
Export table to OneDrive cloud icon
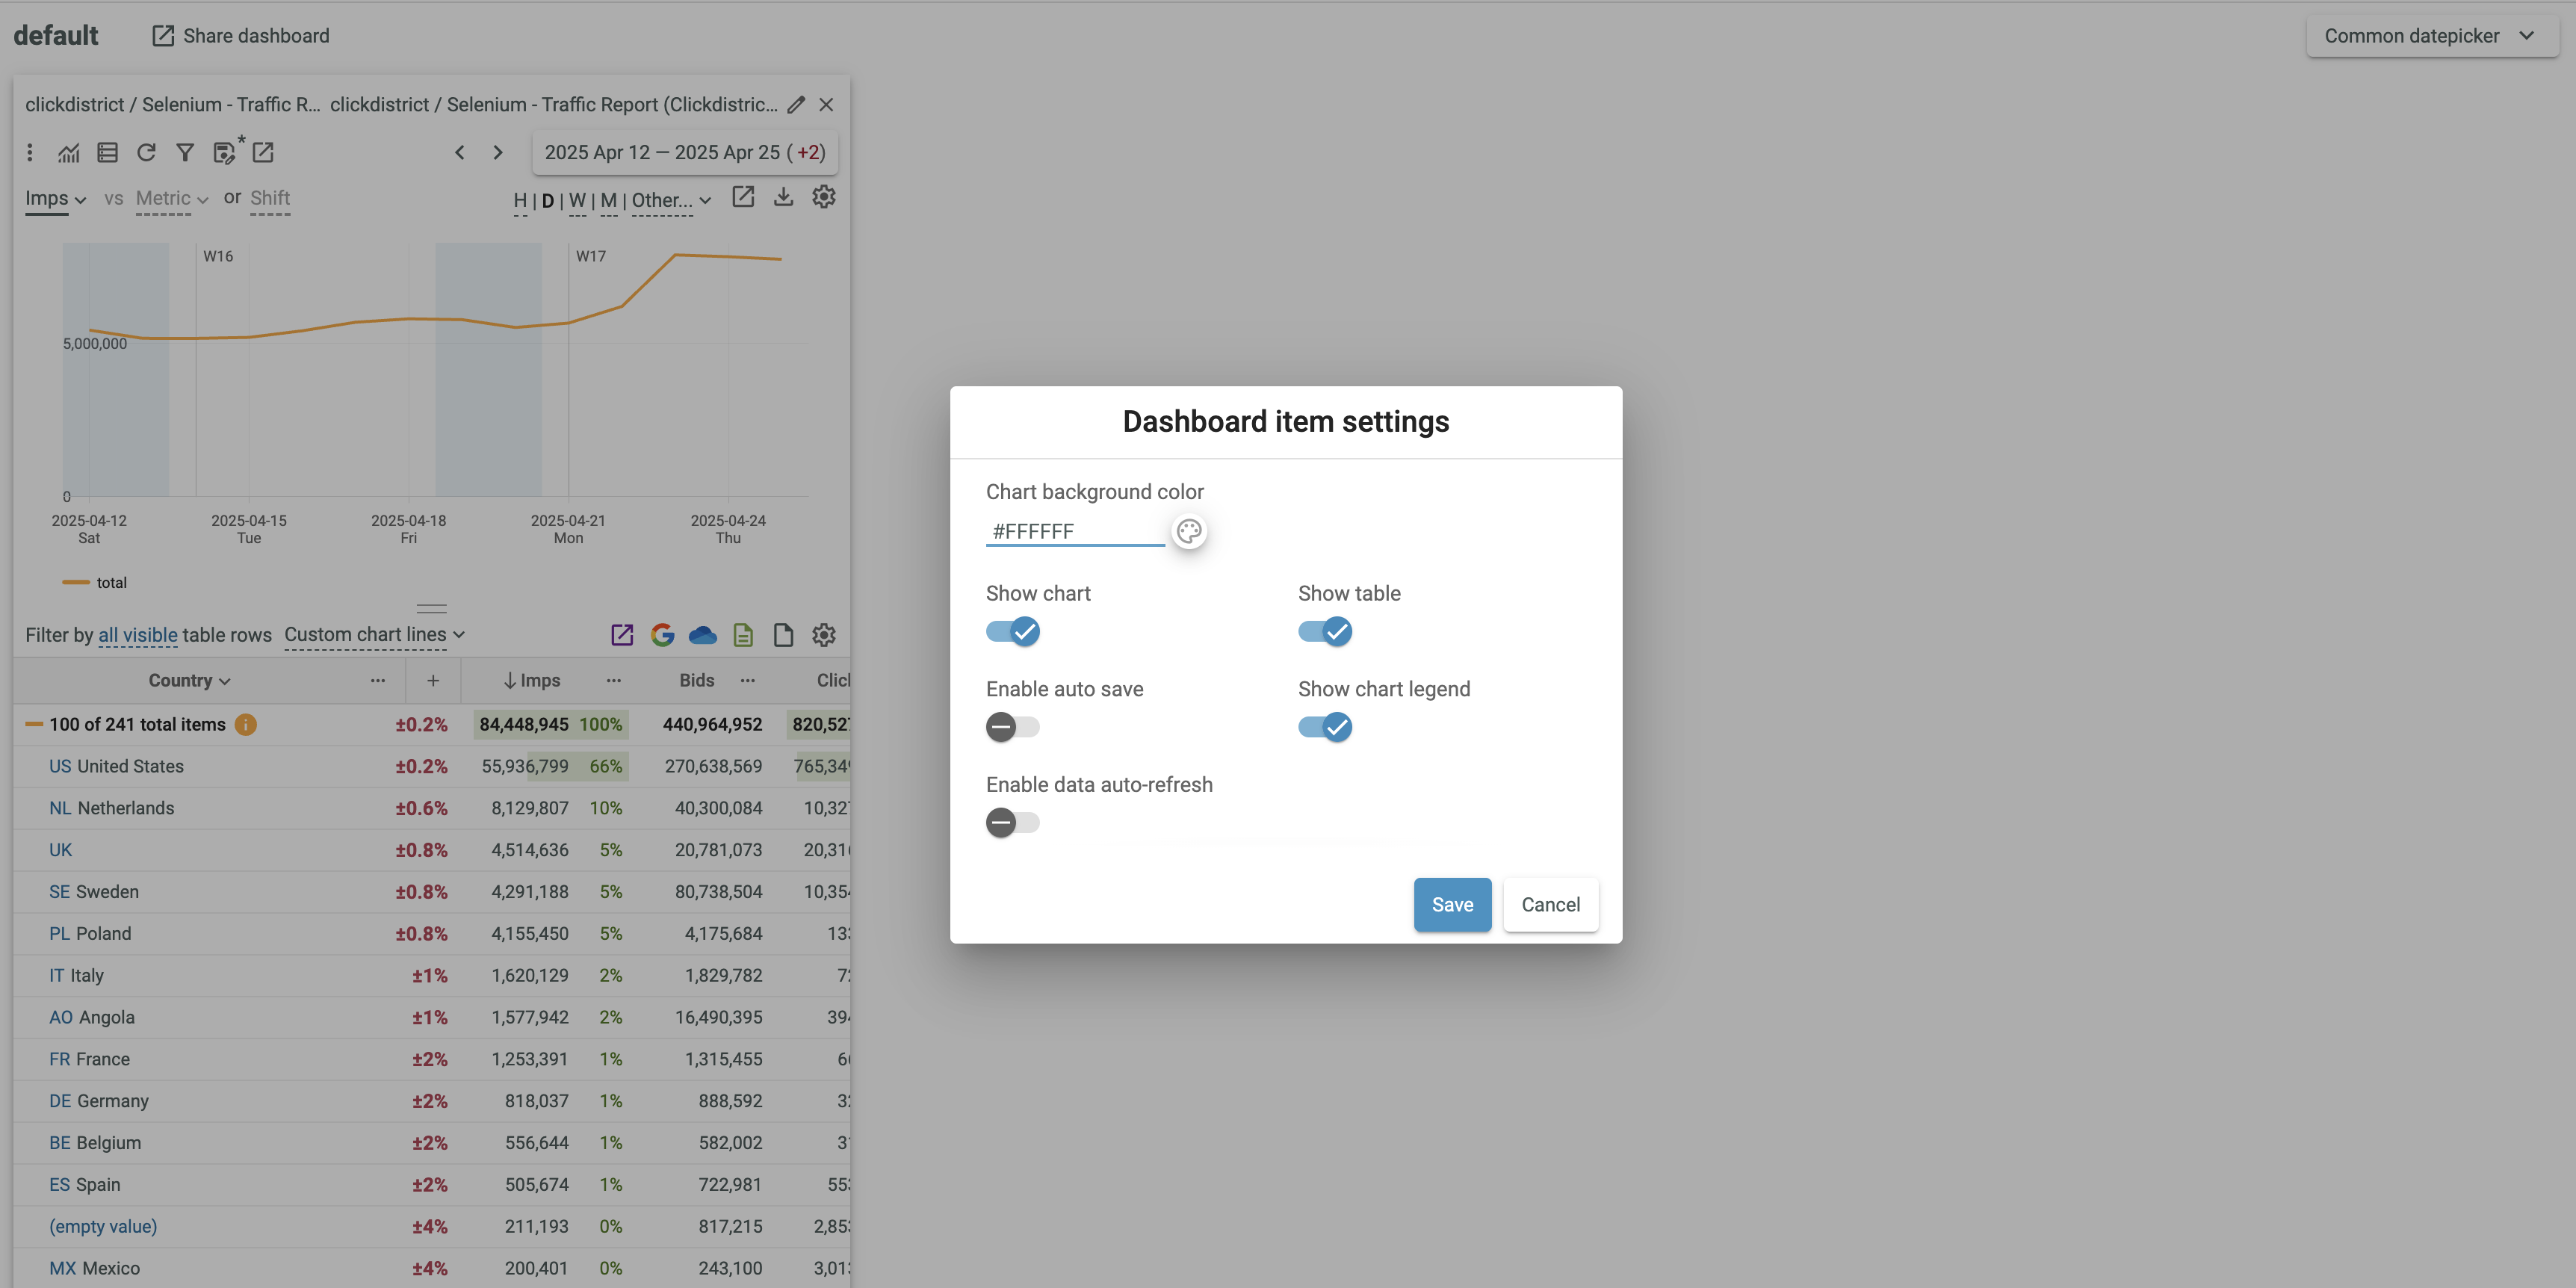coord(702,635)
